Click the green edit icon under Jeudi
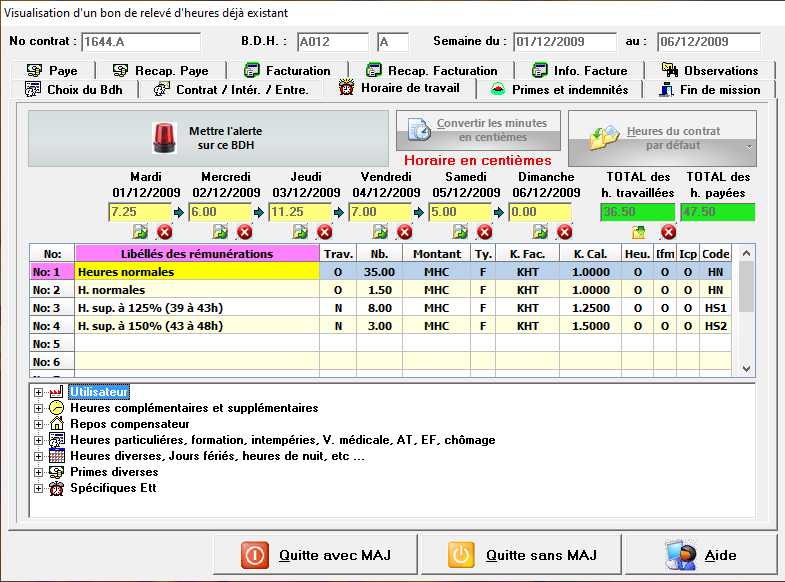 click(301, 232)
